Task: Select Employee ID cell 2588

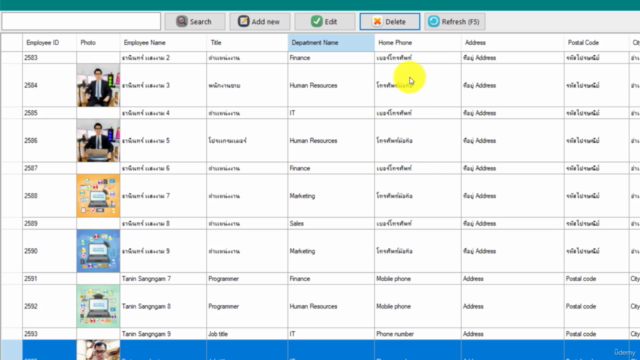Action: 49,196
